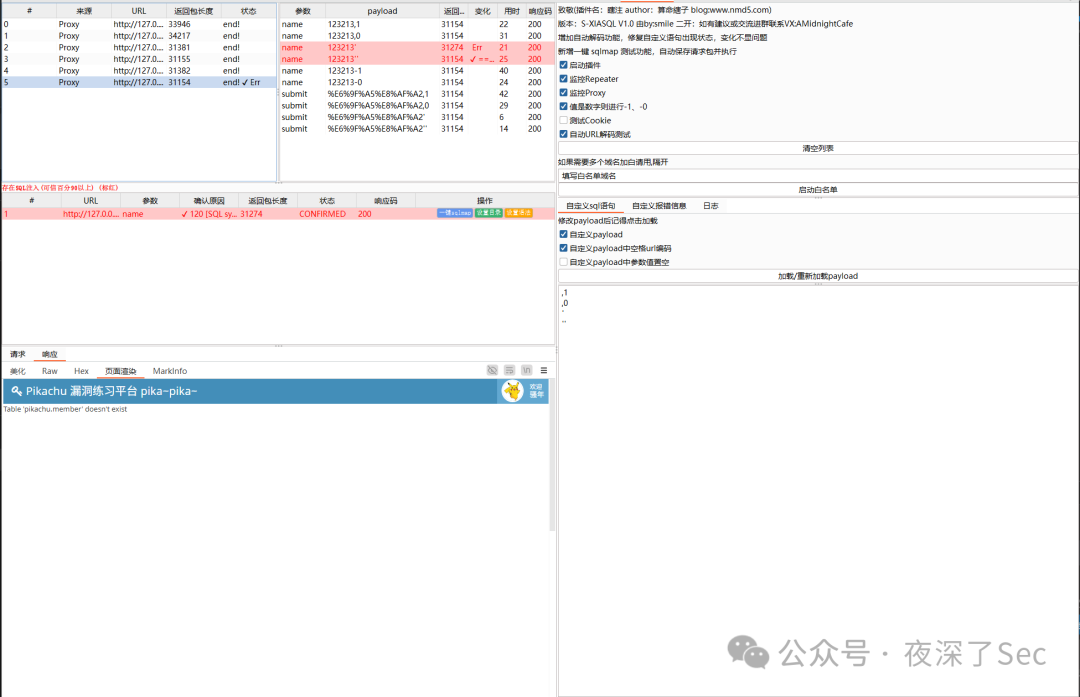The image size is (1080, 697).
Task: Click the blue 一键sqlmap button in 操作 column
Action: pos(455,213)
